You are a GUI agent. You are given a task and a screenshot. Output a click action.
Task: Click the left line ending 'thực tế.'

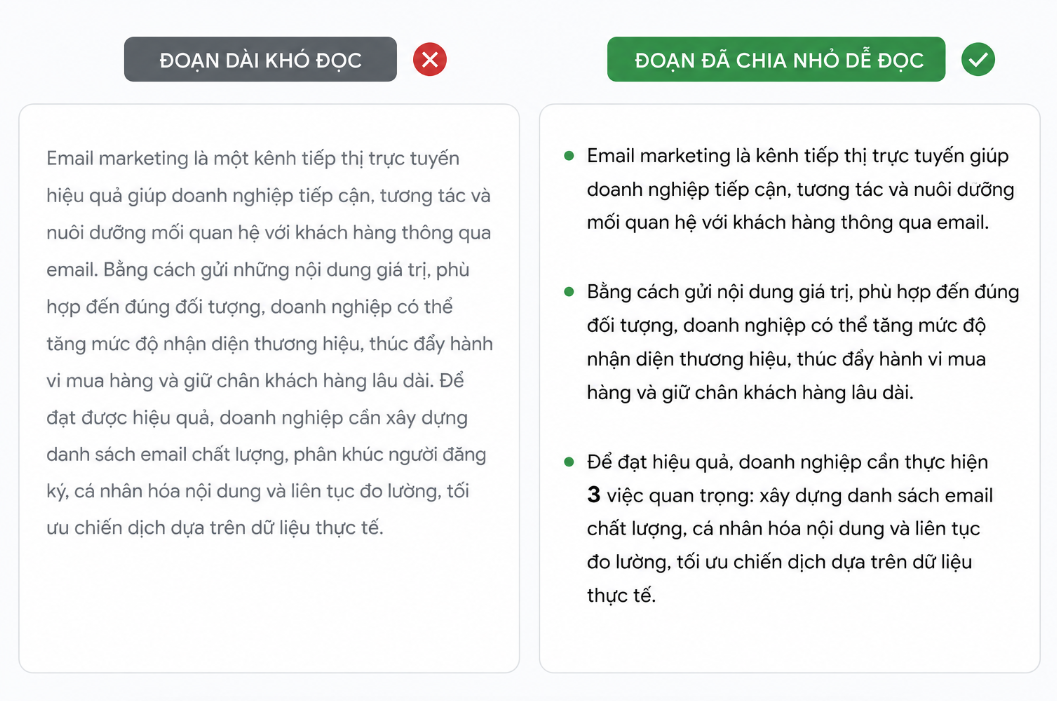coord(215,528)
